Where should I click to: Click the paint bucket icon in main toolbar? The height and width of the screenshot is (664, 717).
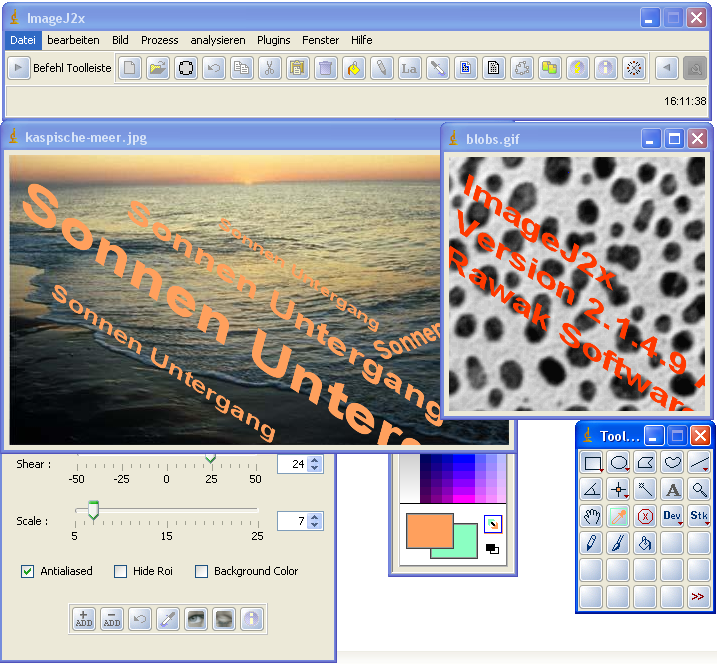click(353, 69)
